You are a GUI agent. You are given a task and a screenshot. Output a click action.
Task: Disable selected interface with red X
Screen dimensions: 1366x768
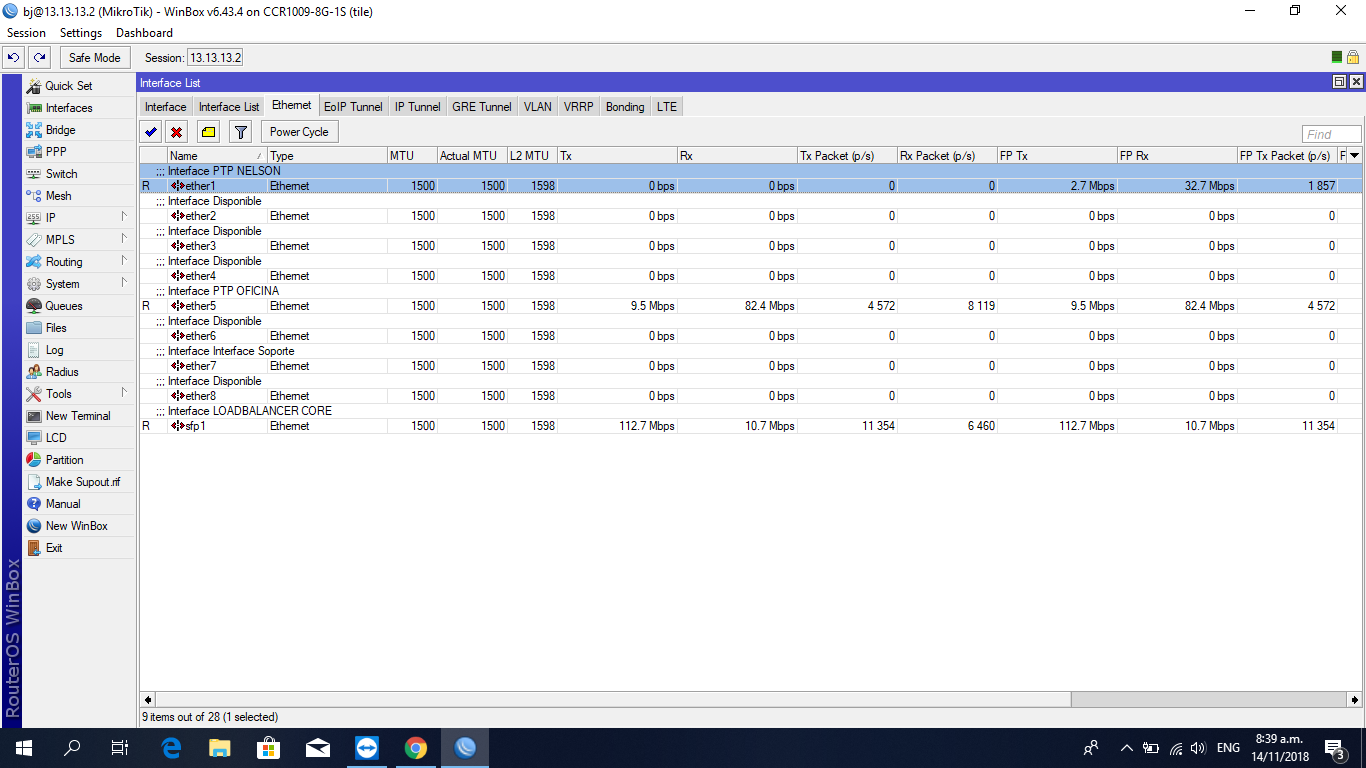(177, 132)
